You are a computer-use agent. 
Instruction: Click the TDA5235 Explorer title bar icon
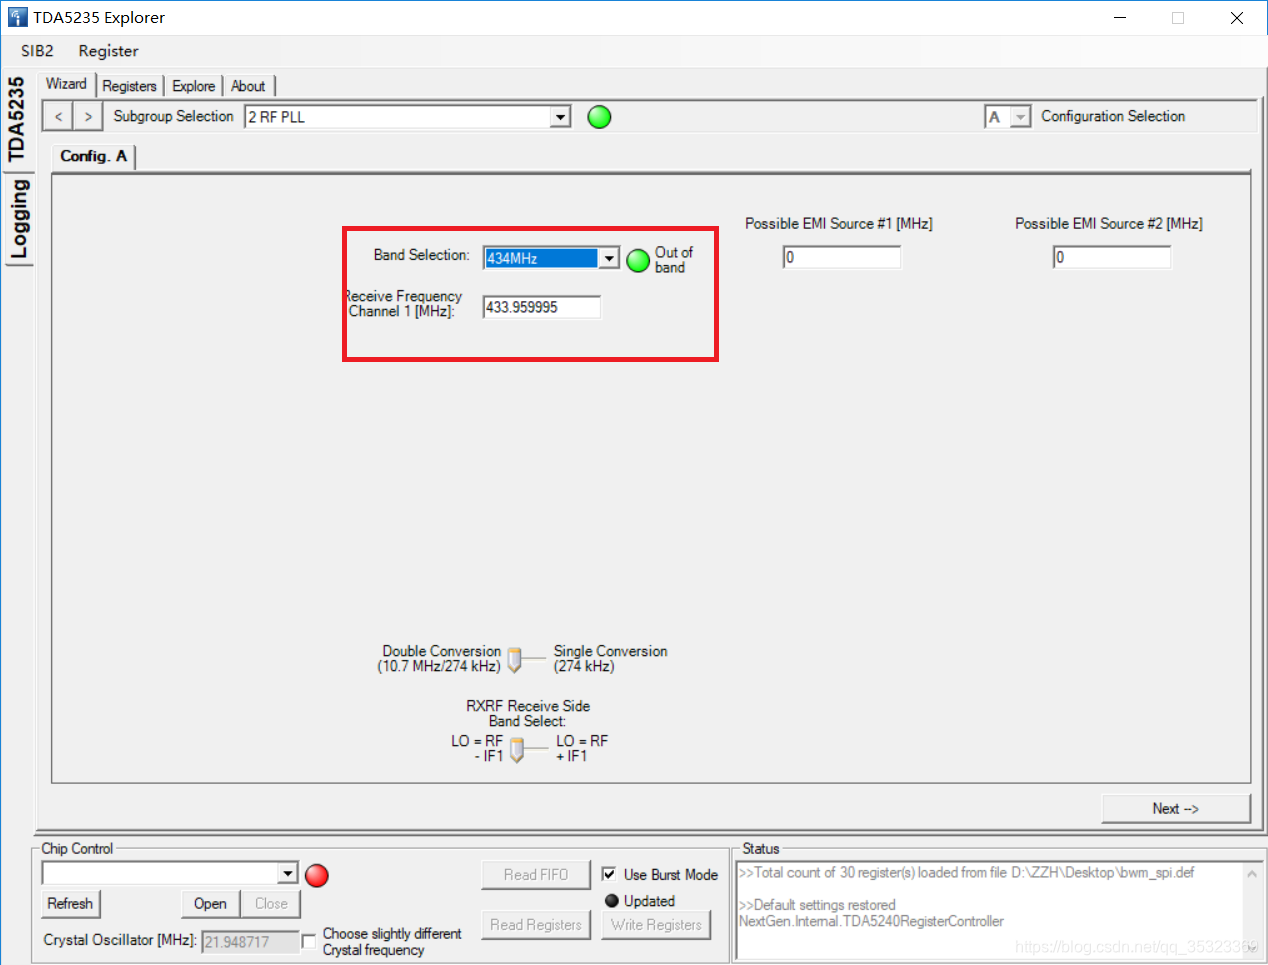coord(17,17)
